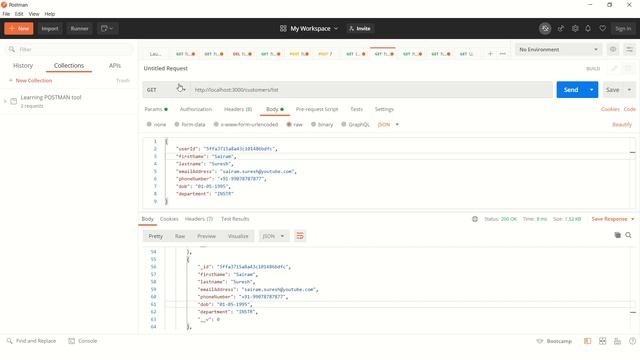This screenshot has height=360, width=640.
Task: Open the request Headers (8) tab
Action: pyautogui.click(x=238, y=109)
